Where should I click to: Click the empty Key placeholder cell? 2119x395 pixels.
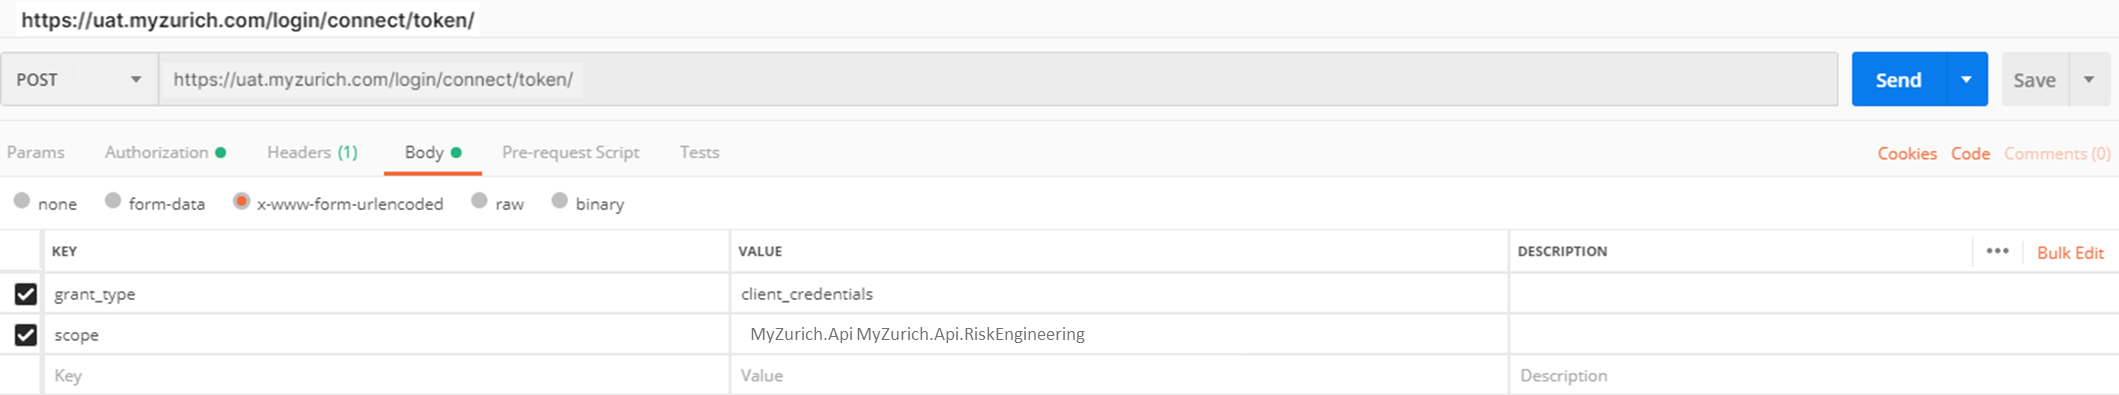click(386, 375)
